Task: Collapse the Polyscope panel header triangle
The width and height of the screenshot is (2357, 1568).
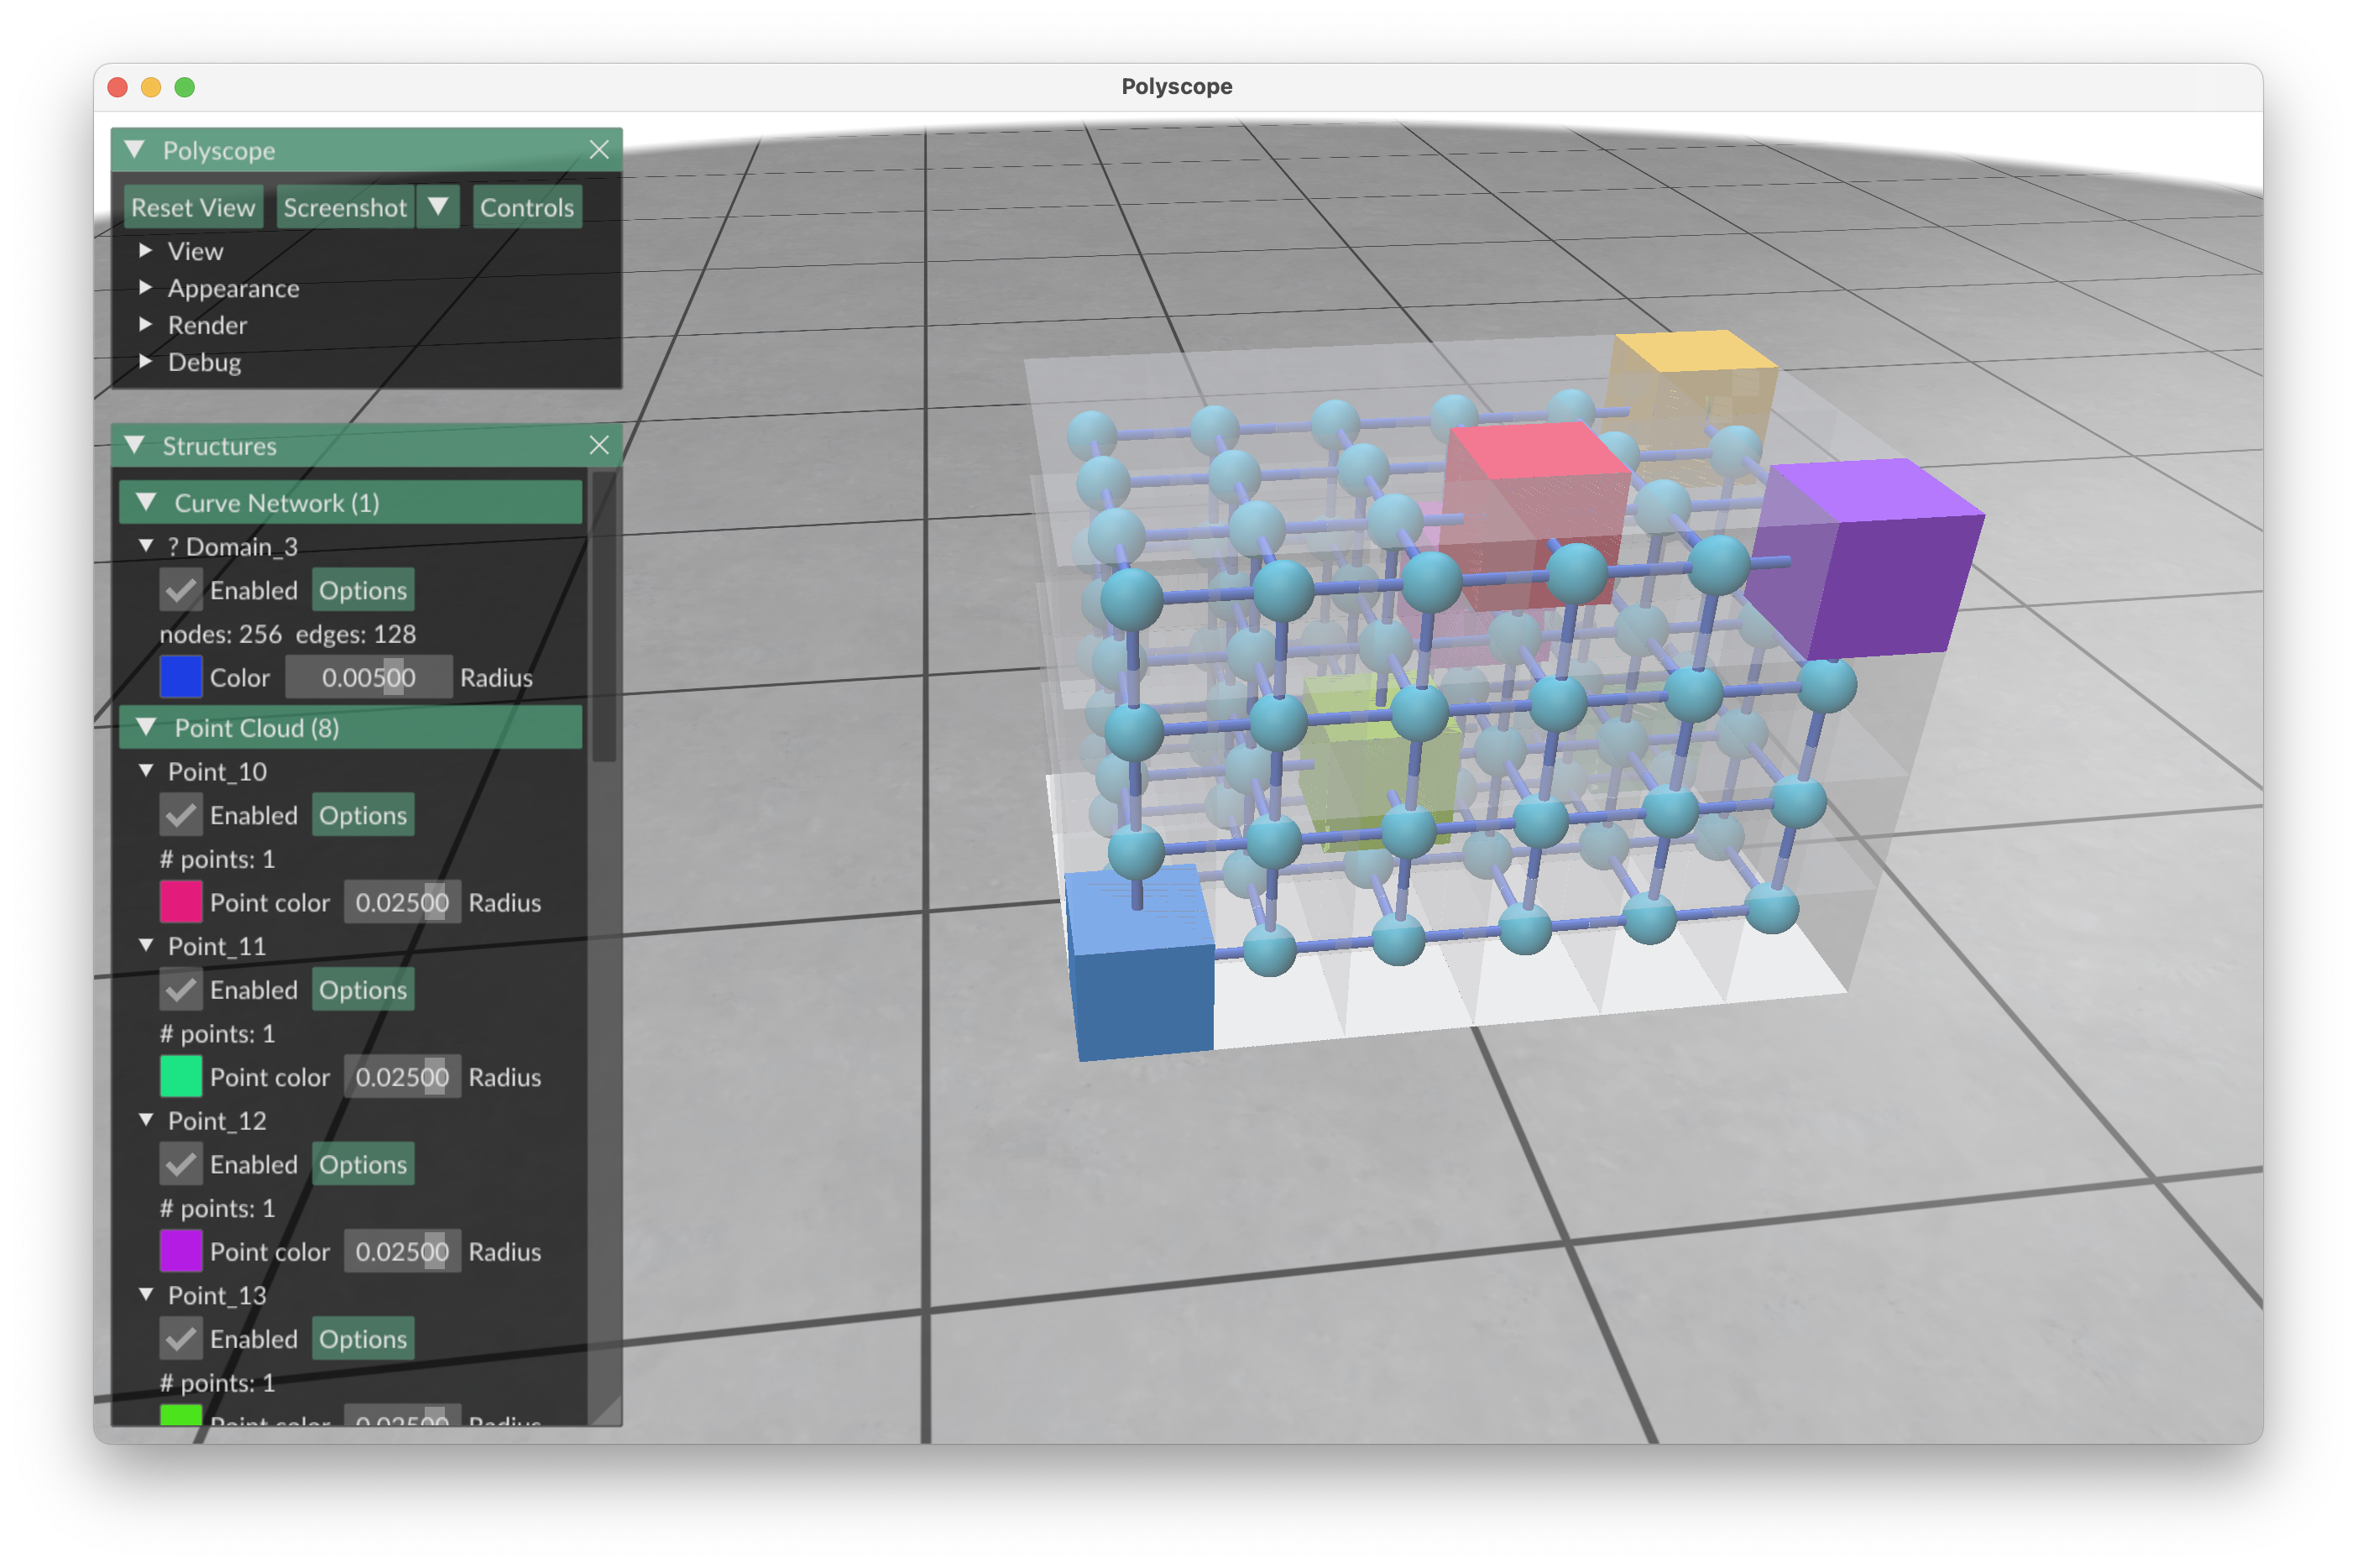Action: (135, 150)
